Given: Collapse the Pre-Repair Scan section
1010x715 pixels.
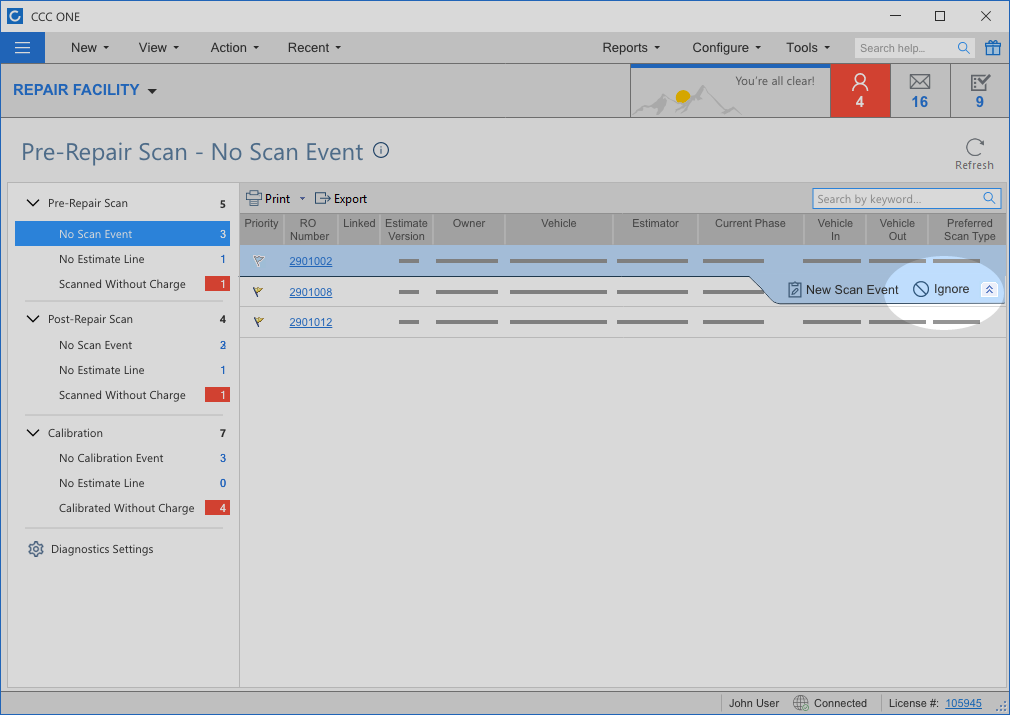Looking at the screenshot, I should pos(32,203).
